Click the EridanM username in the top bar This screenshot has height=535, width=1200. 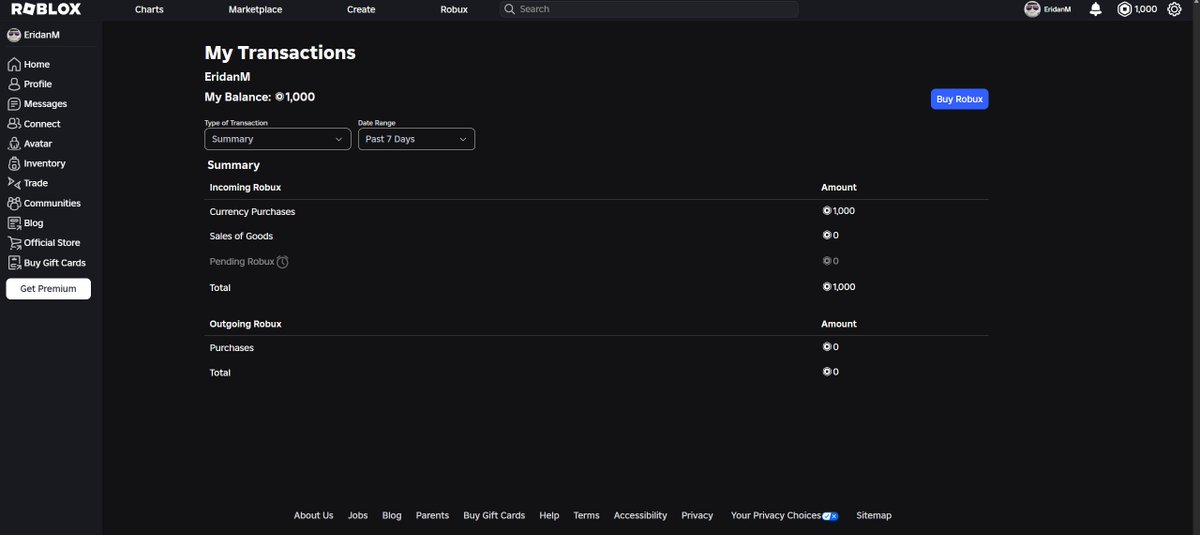(x=1058, y=9)
